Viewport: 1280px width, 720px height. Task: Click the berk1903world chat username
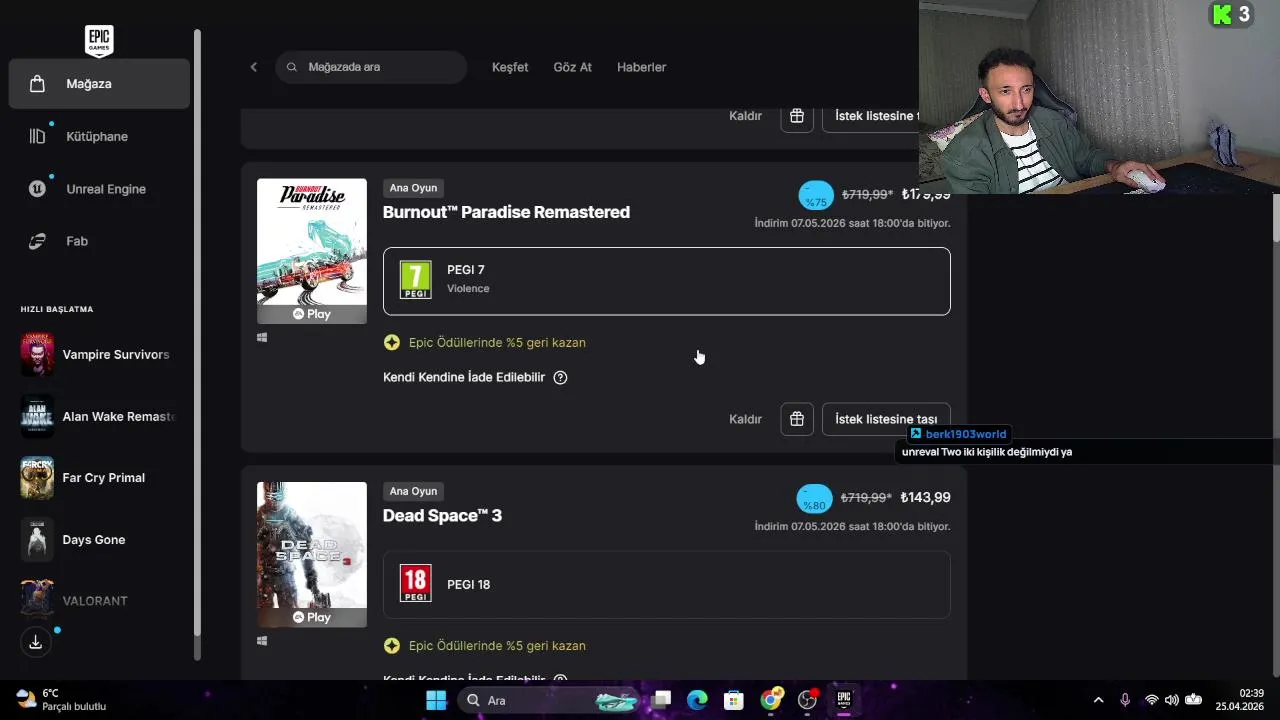(966, 434)
